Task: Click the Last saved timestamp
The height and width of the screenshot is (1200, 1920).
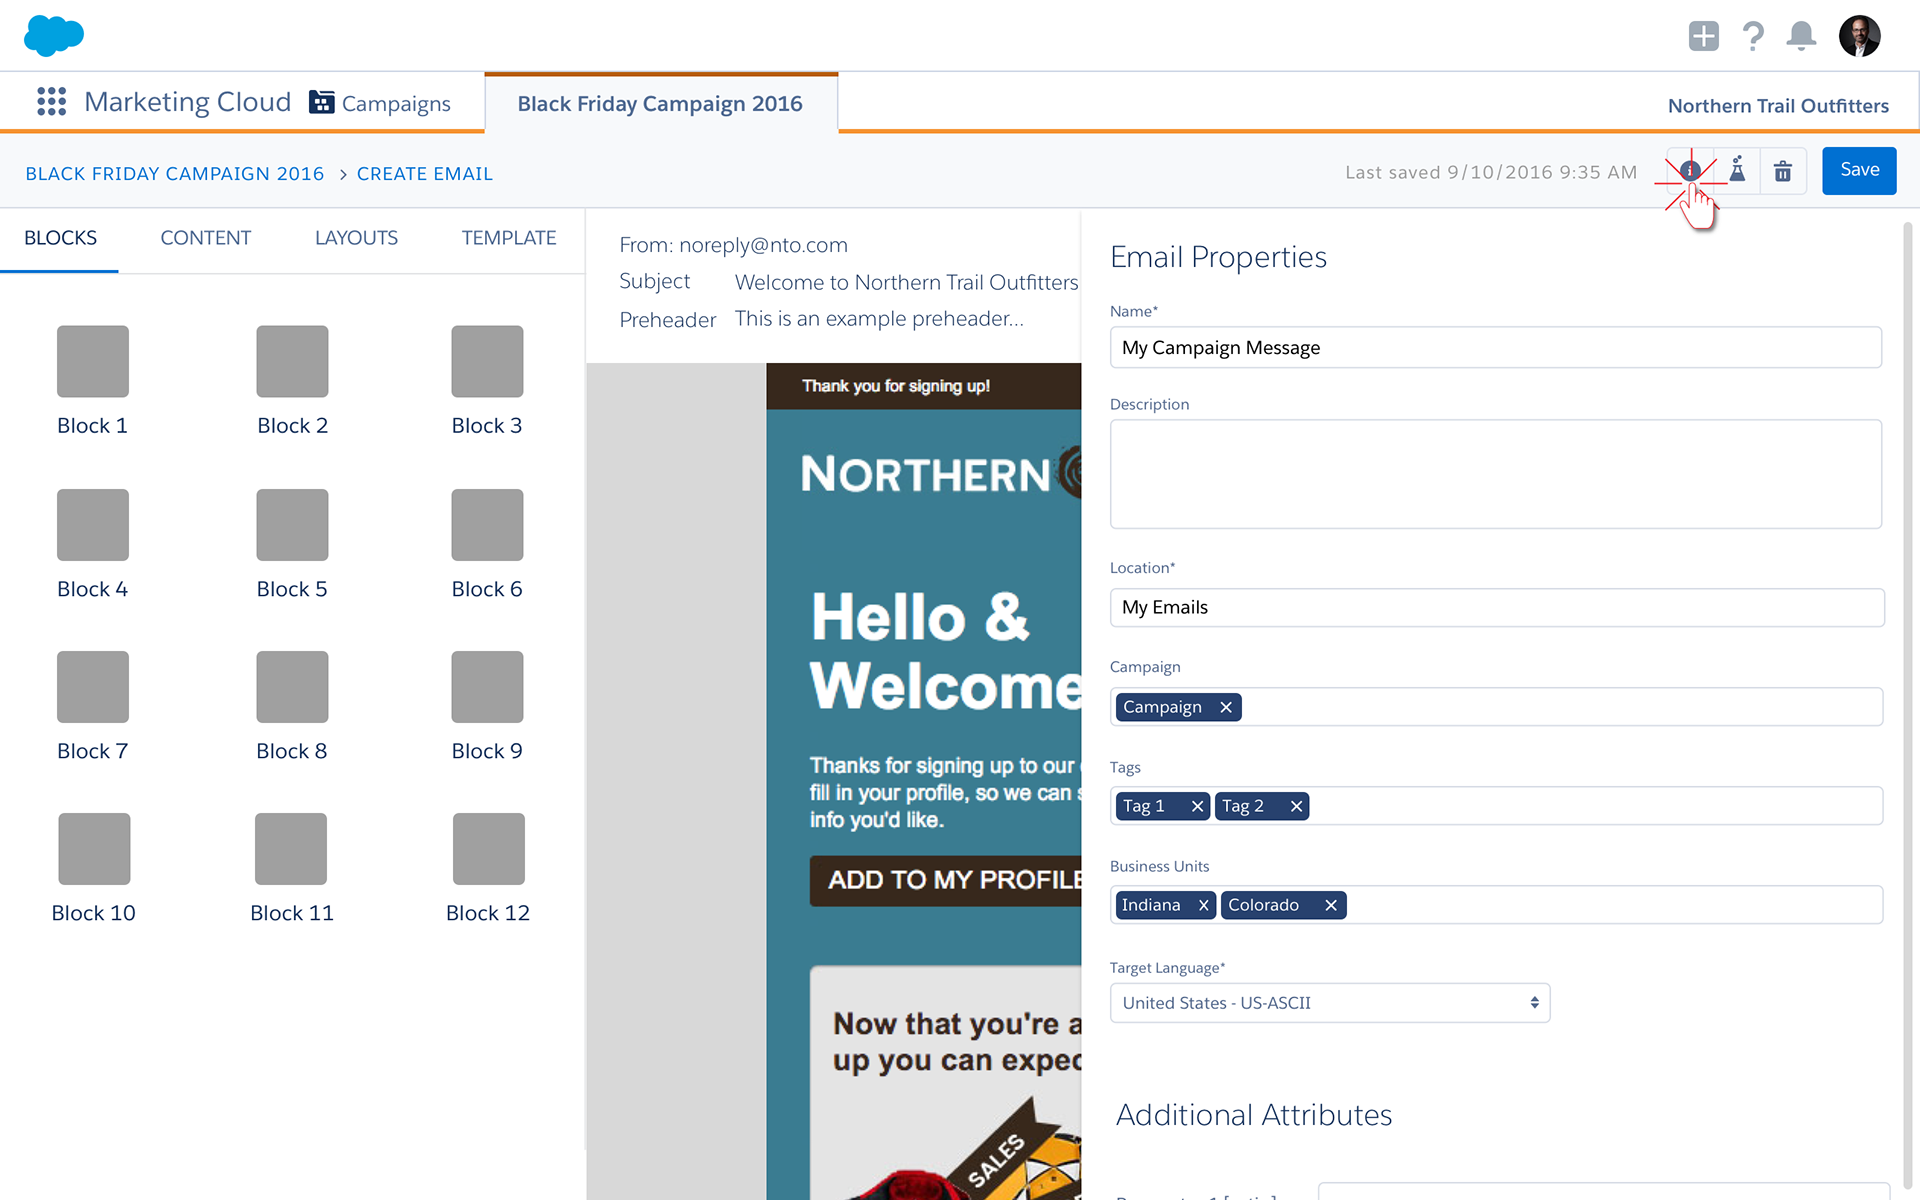Action: coord(1491,172)
